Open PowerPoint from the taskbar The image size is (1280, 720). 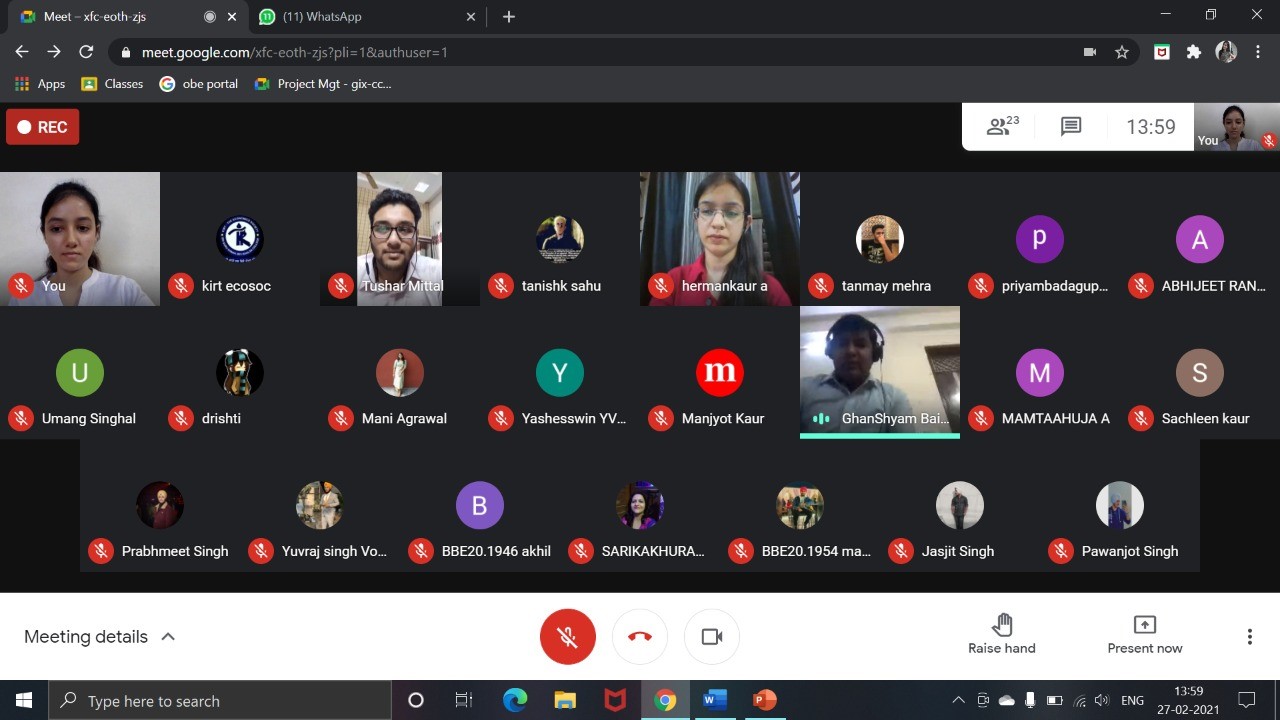765,700
